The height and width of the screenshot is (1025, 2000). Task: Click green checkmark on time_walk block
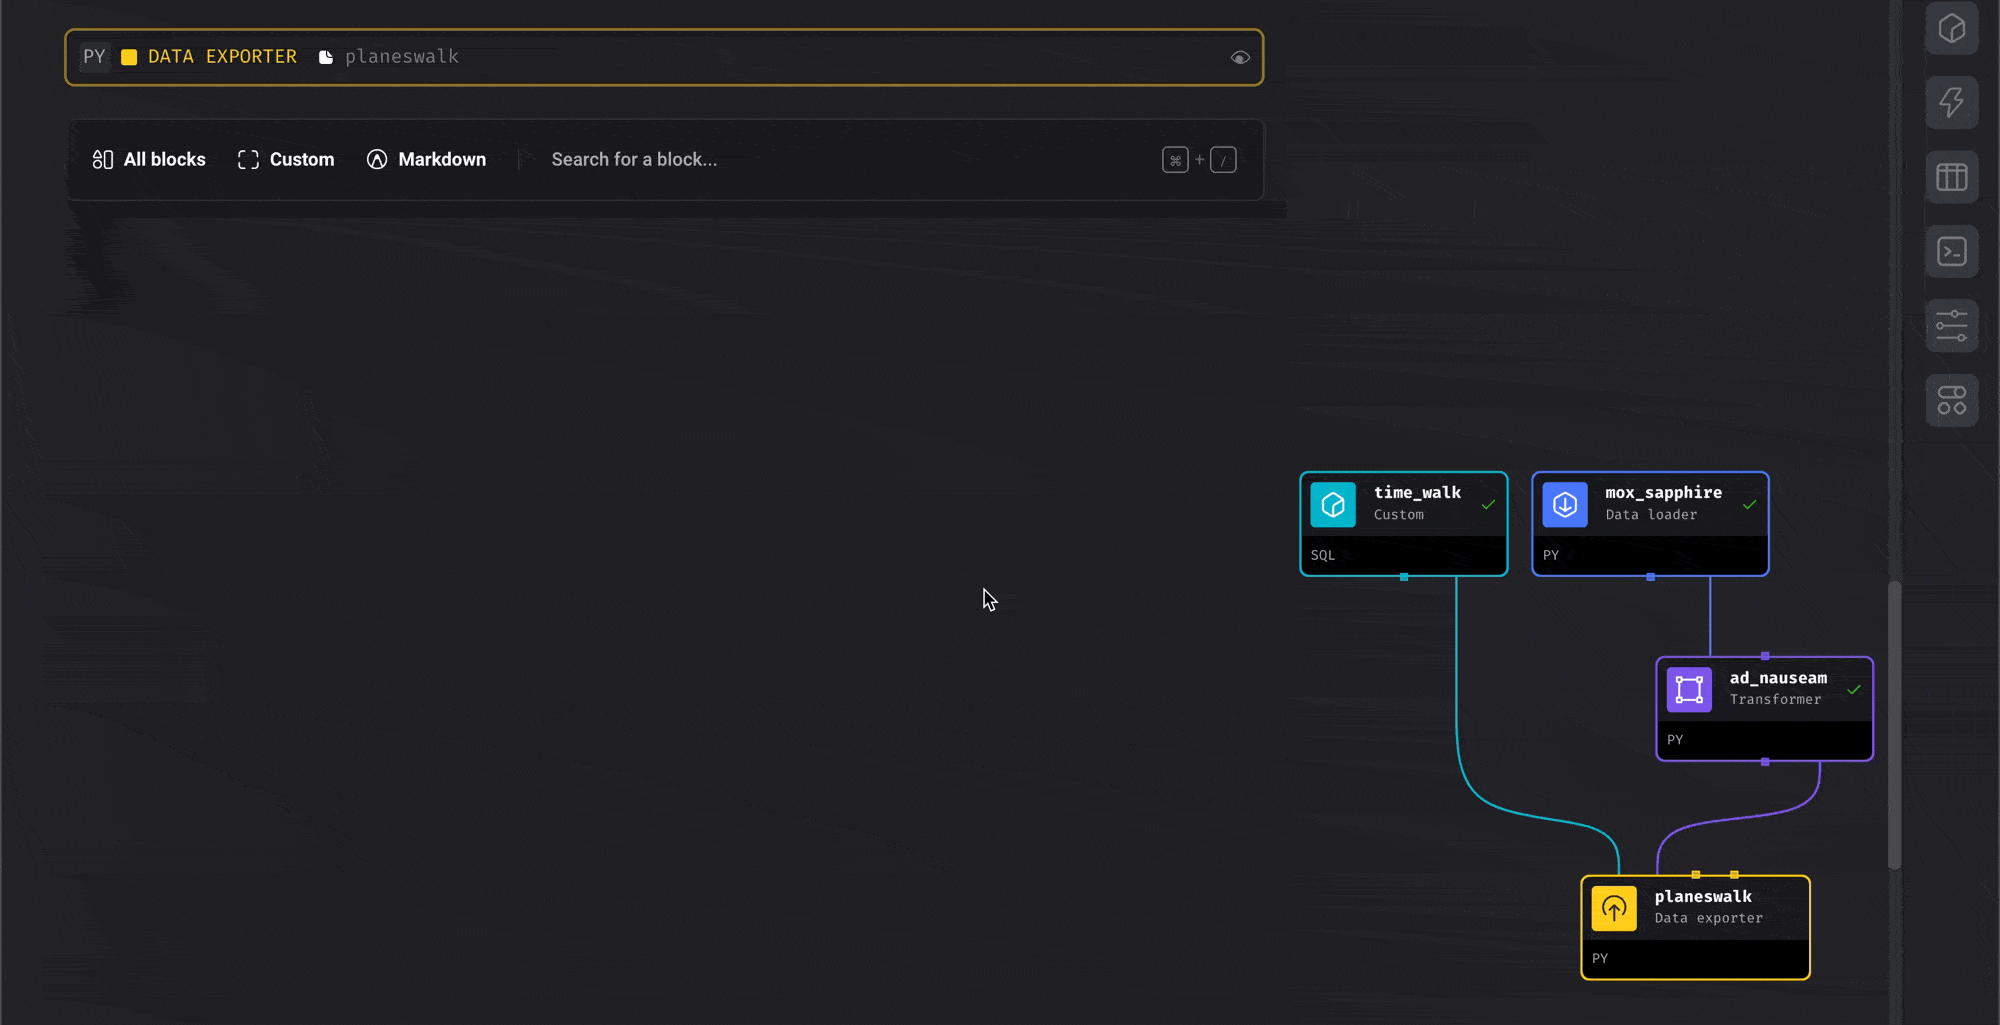(1488, 505)
